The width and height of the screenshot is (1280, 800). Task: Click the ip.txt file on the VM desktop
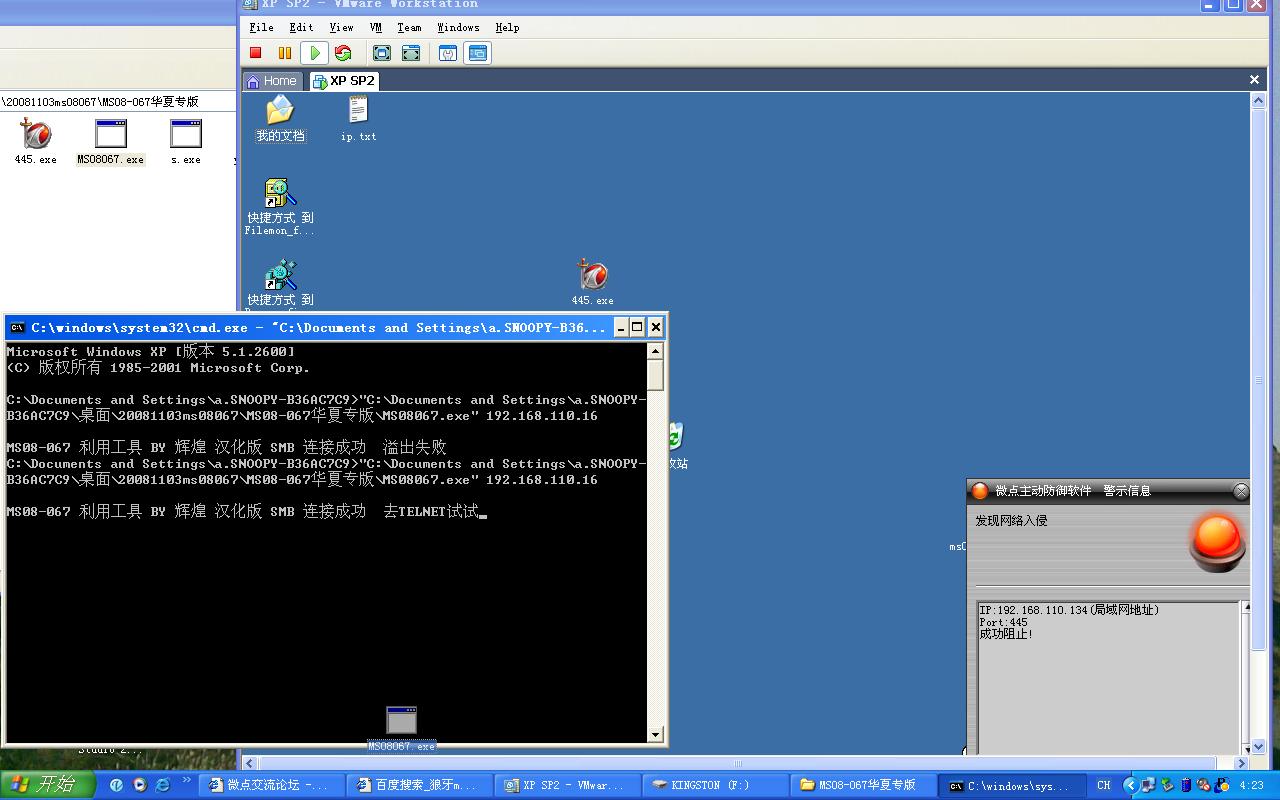pyautogui.click(x=358, y=119)
